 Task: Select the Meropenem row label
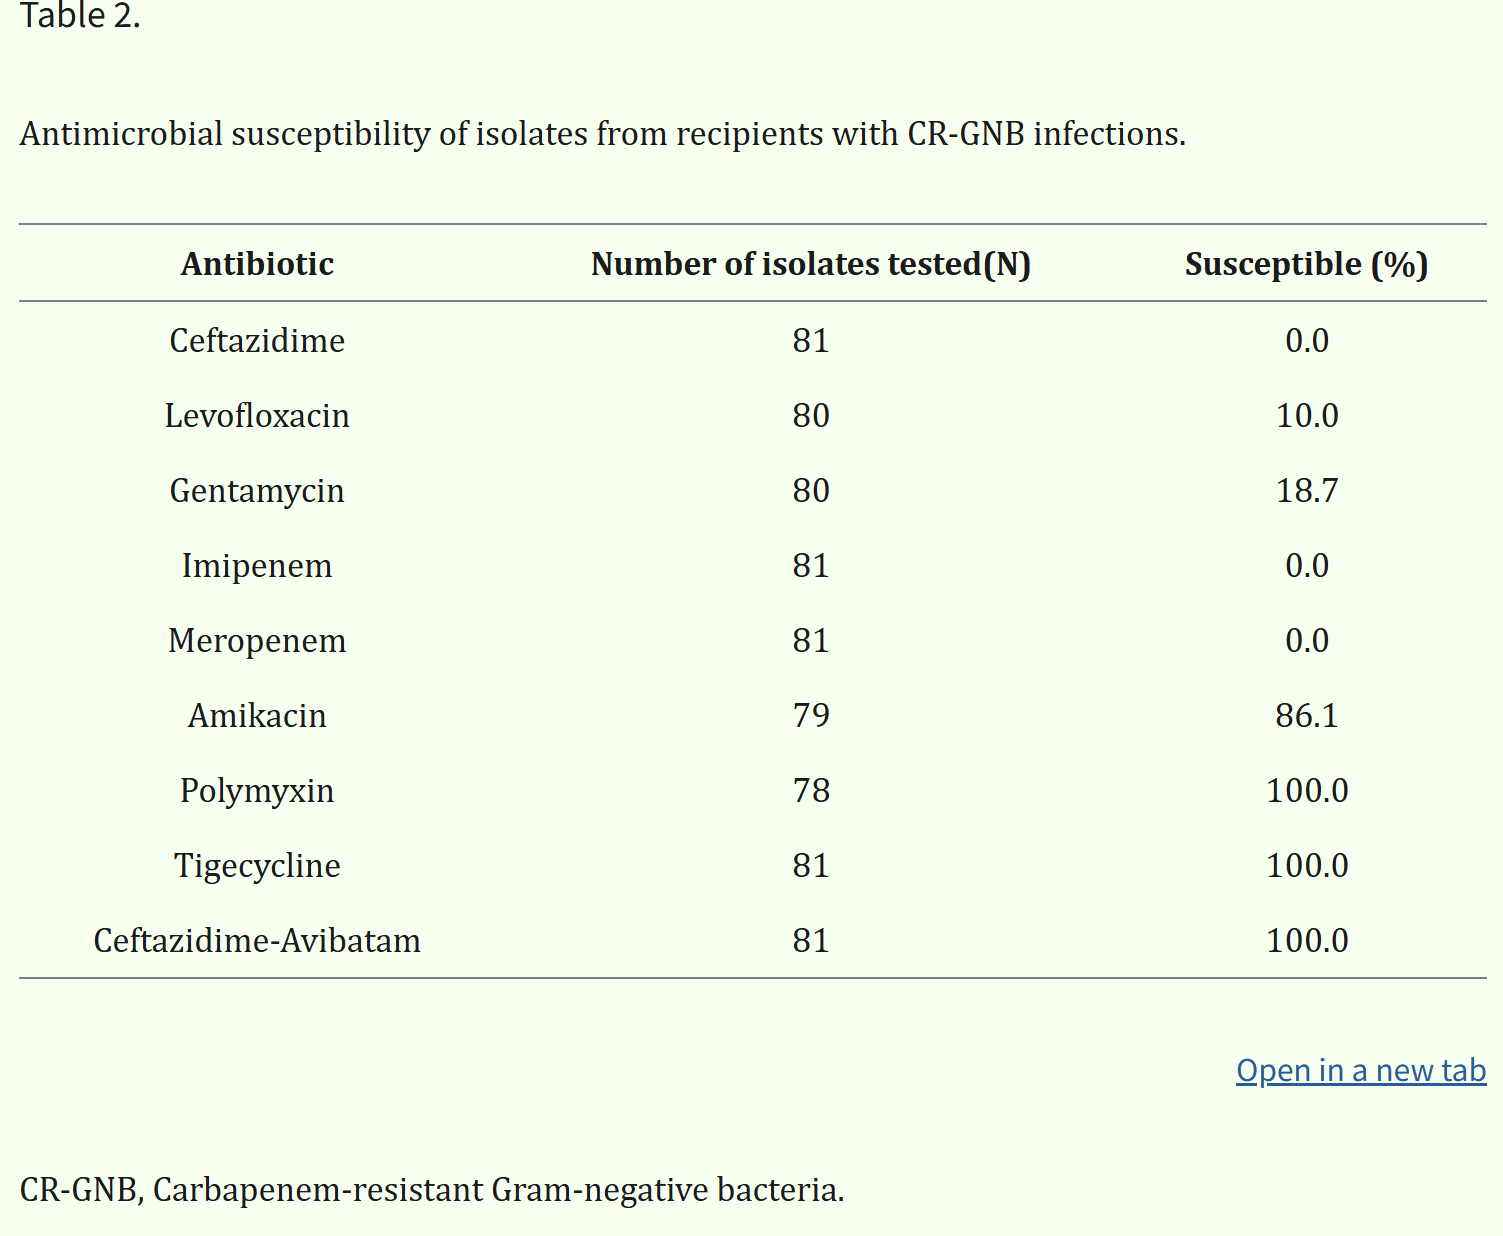(x=257, y=641)
